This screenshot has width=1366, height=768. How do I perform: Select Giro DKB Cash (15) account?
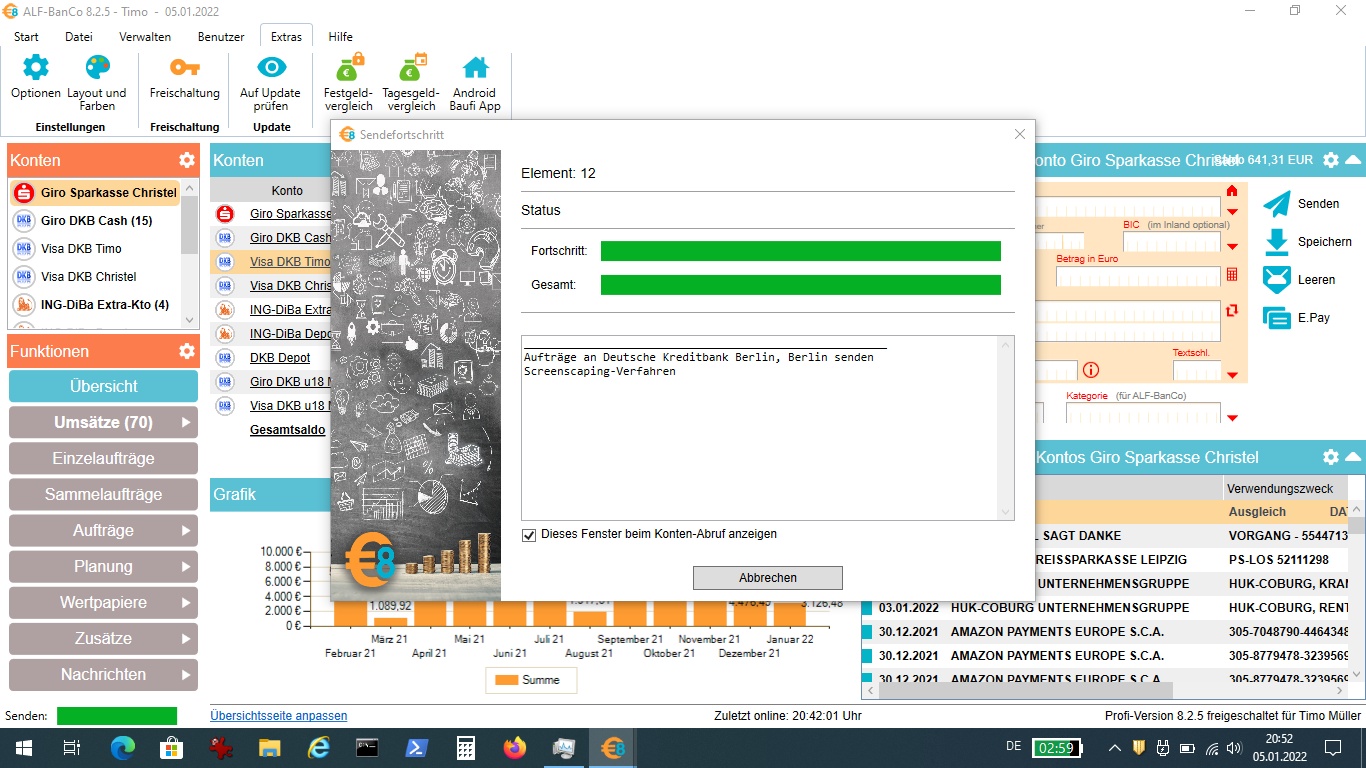96,221
